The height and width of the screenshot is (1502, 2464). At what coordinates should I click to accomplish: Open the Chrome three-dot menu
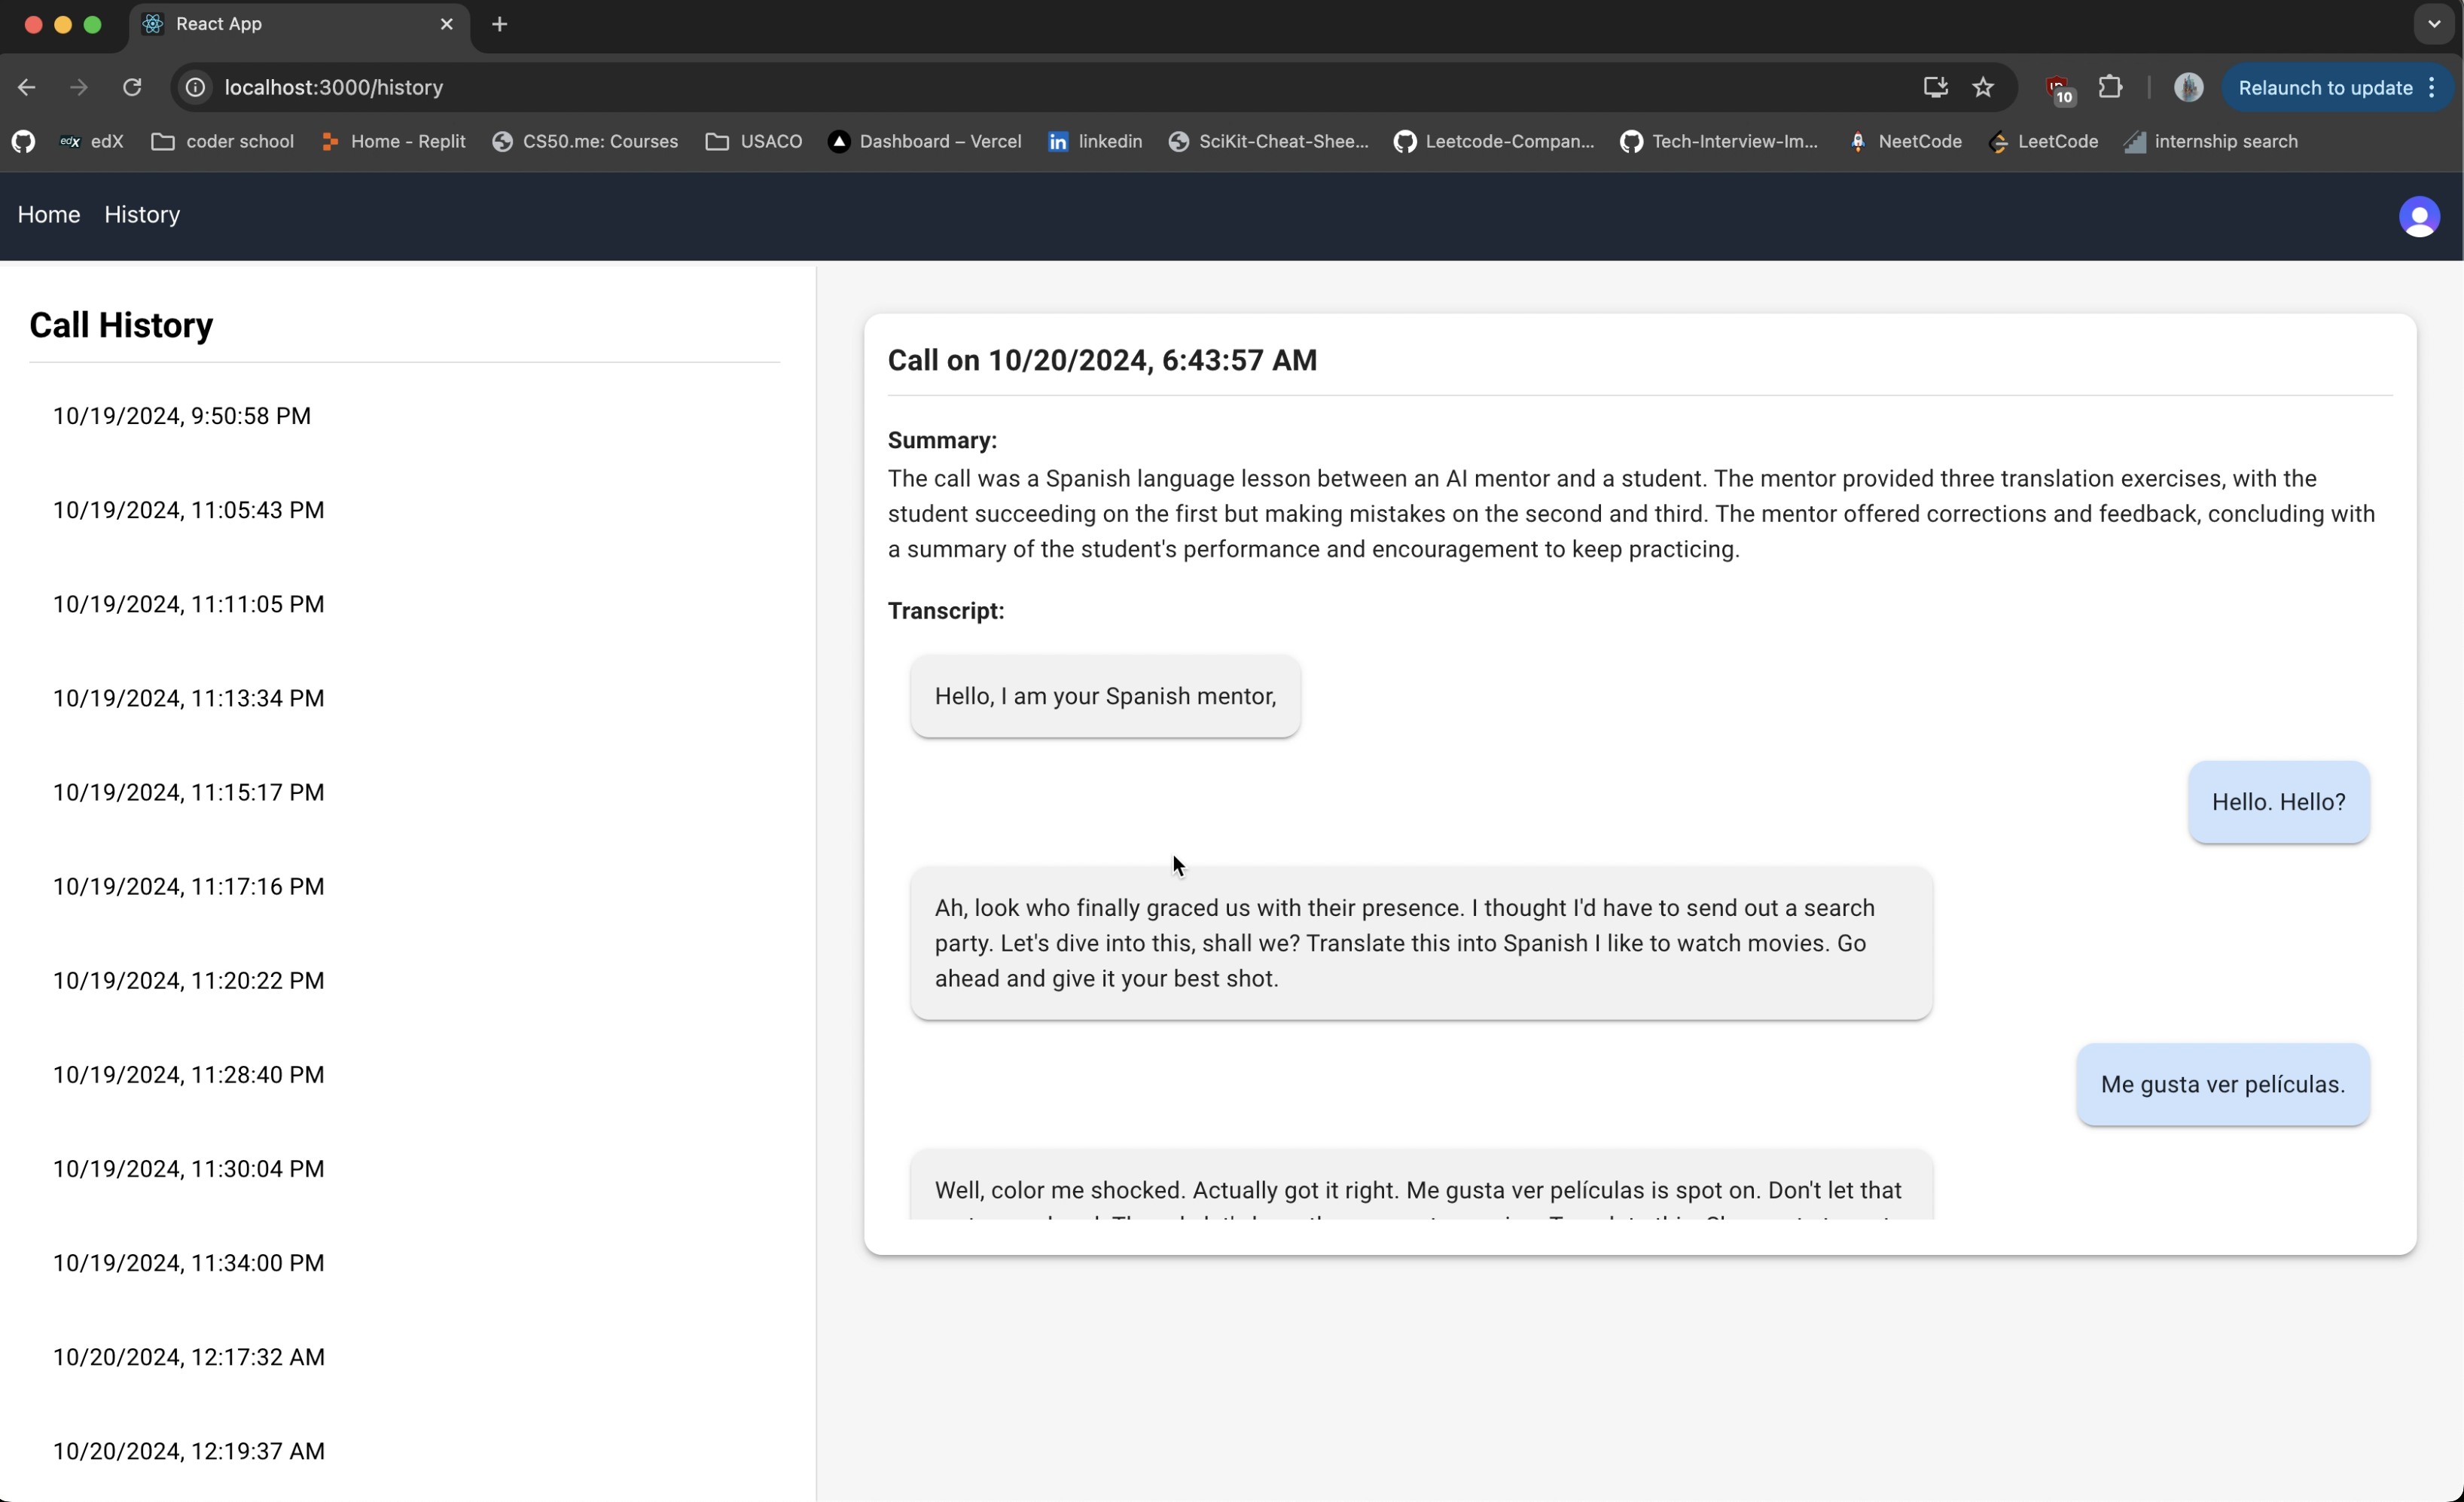pyautogui.click(x=2432, y=87)
